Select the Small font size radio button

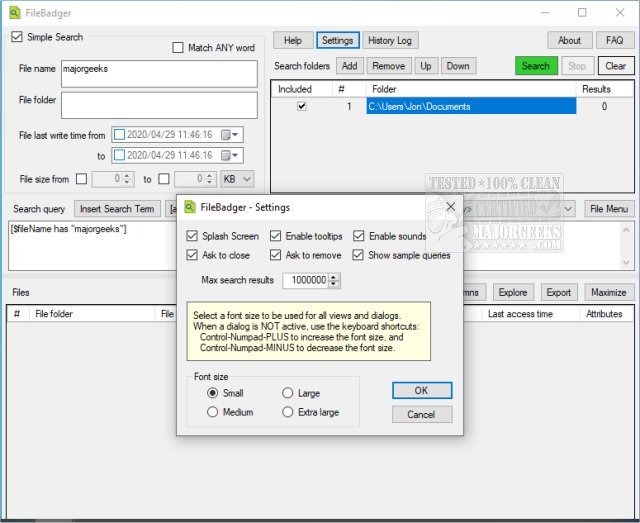pos(212,393)
